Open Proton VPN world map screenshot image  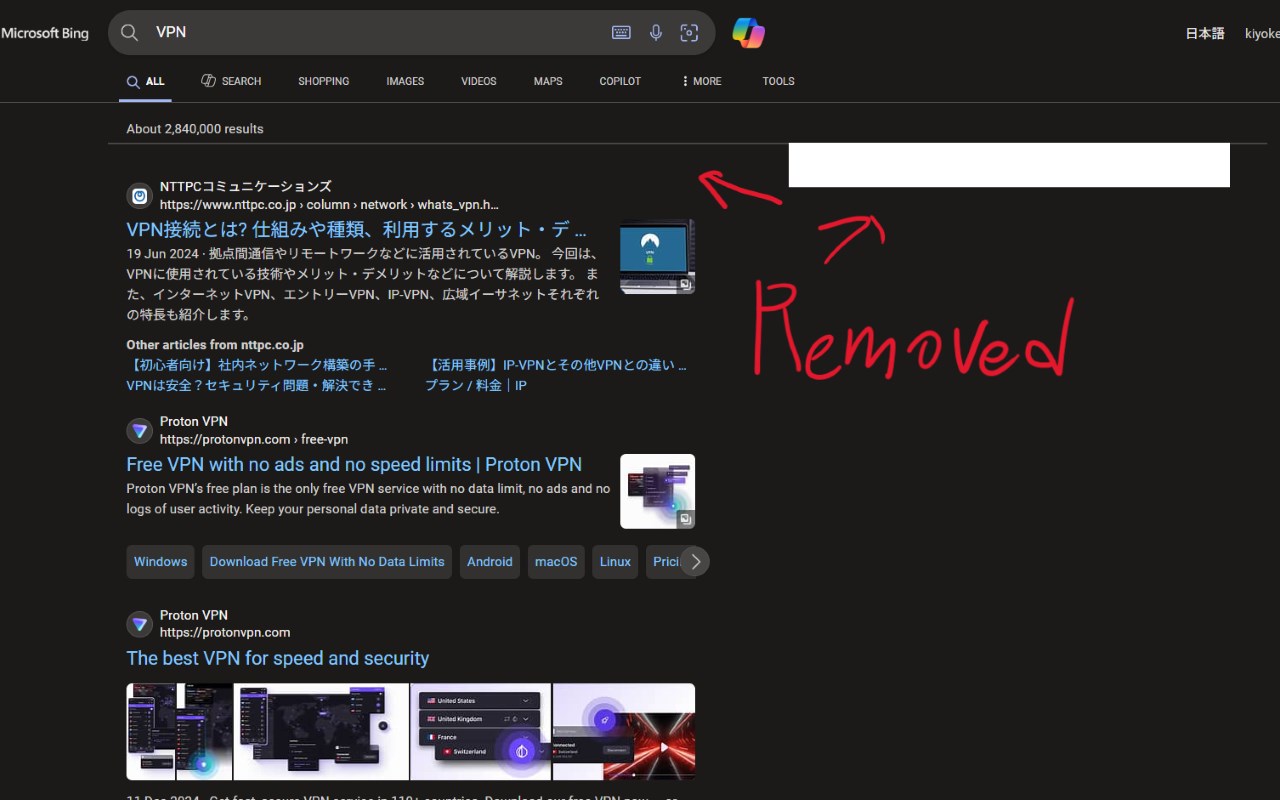pos(321,732)
